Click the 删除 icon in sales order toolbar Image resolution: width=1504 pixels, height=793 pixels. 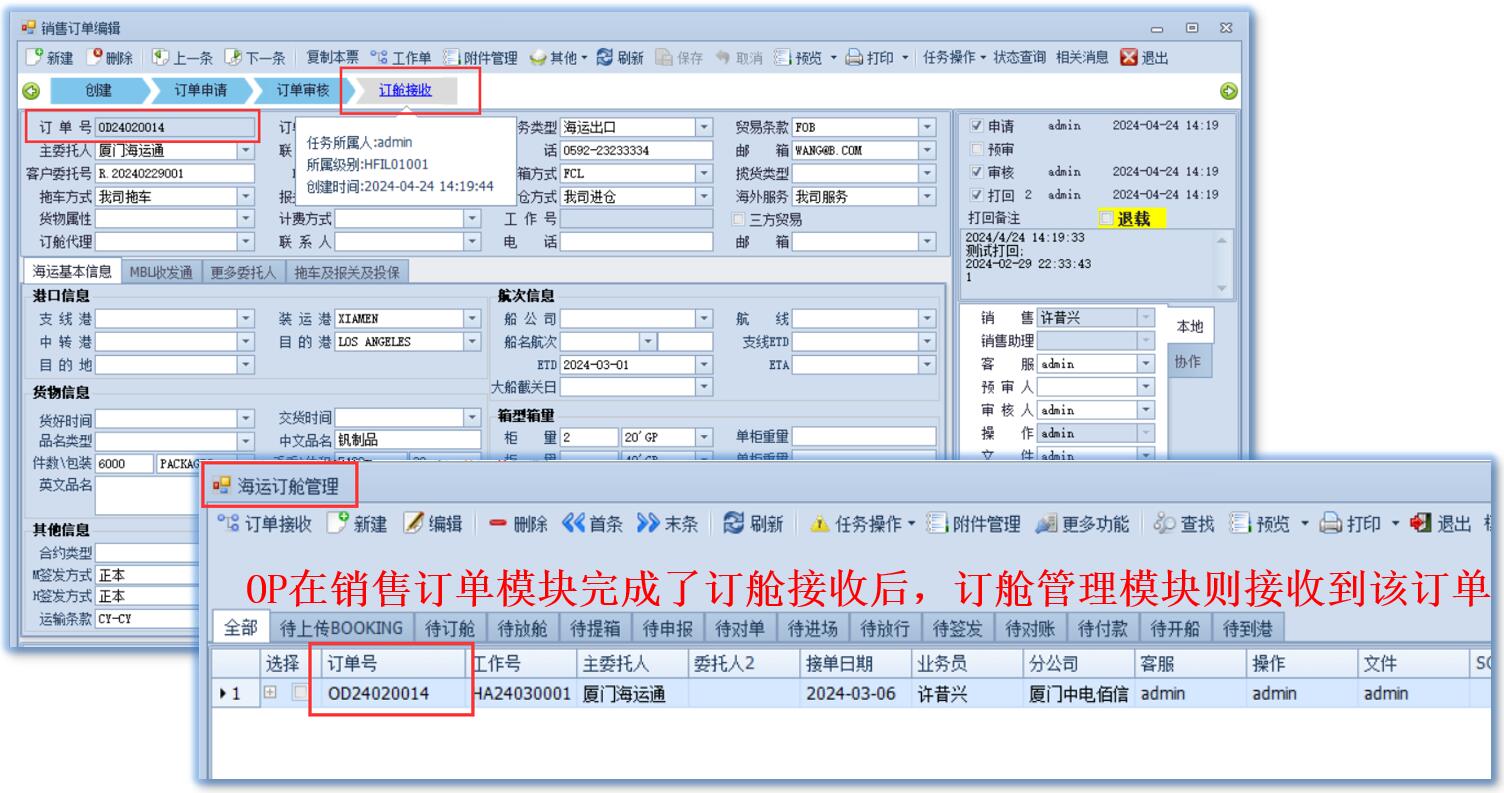pos(95,58)
